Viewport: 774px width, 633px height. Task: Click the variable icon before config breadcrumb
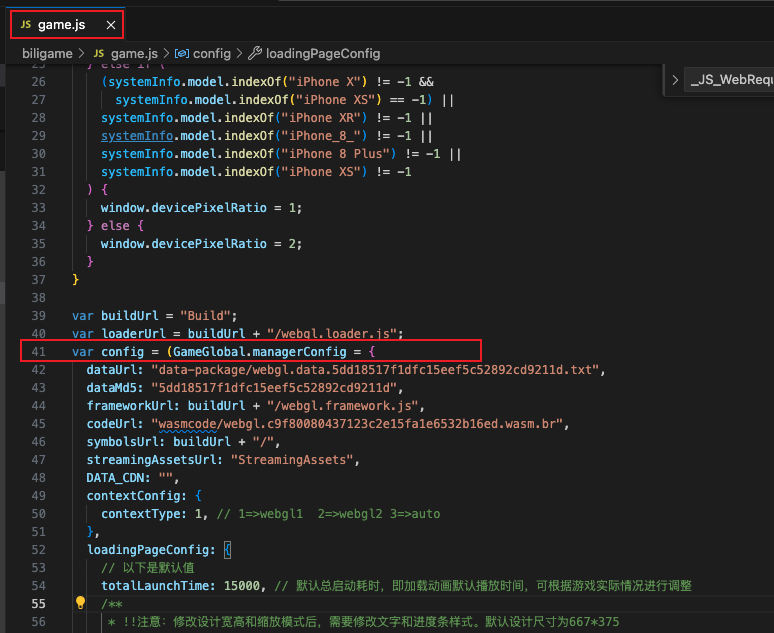tap(182, 53)
